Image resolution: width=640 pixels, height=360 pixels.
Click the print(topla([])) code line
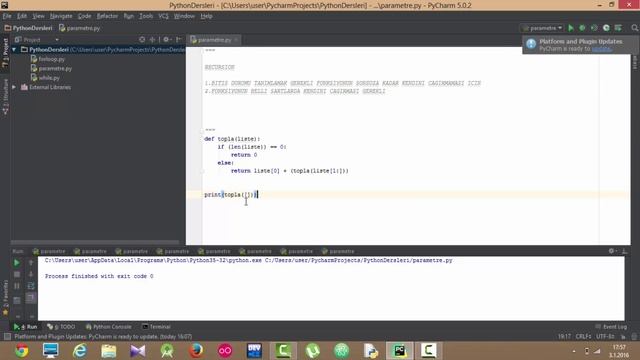(x=231, y=195)
